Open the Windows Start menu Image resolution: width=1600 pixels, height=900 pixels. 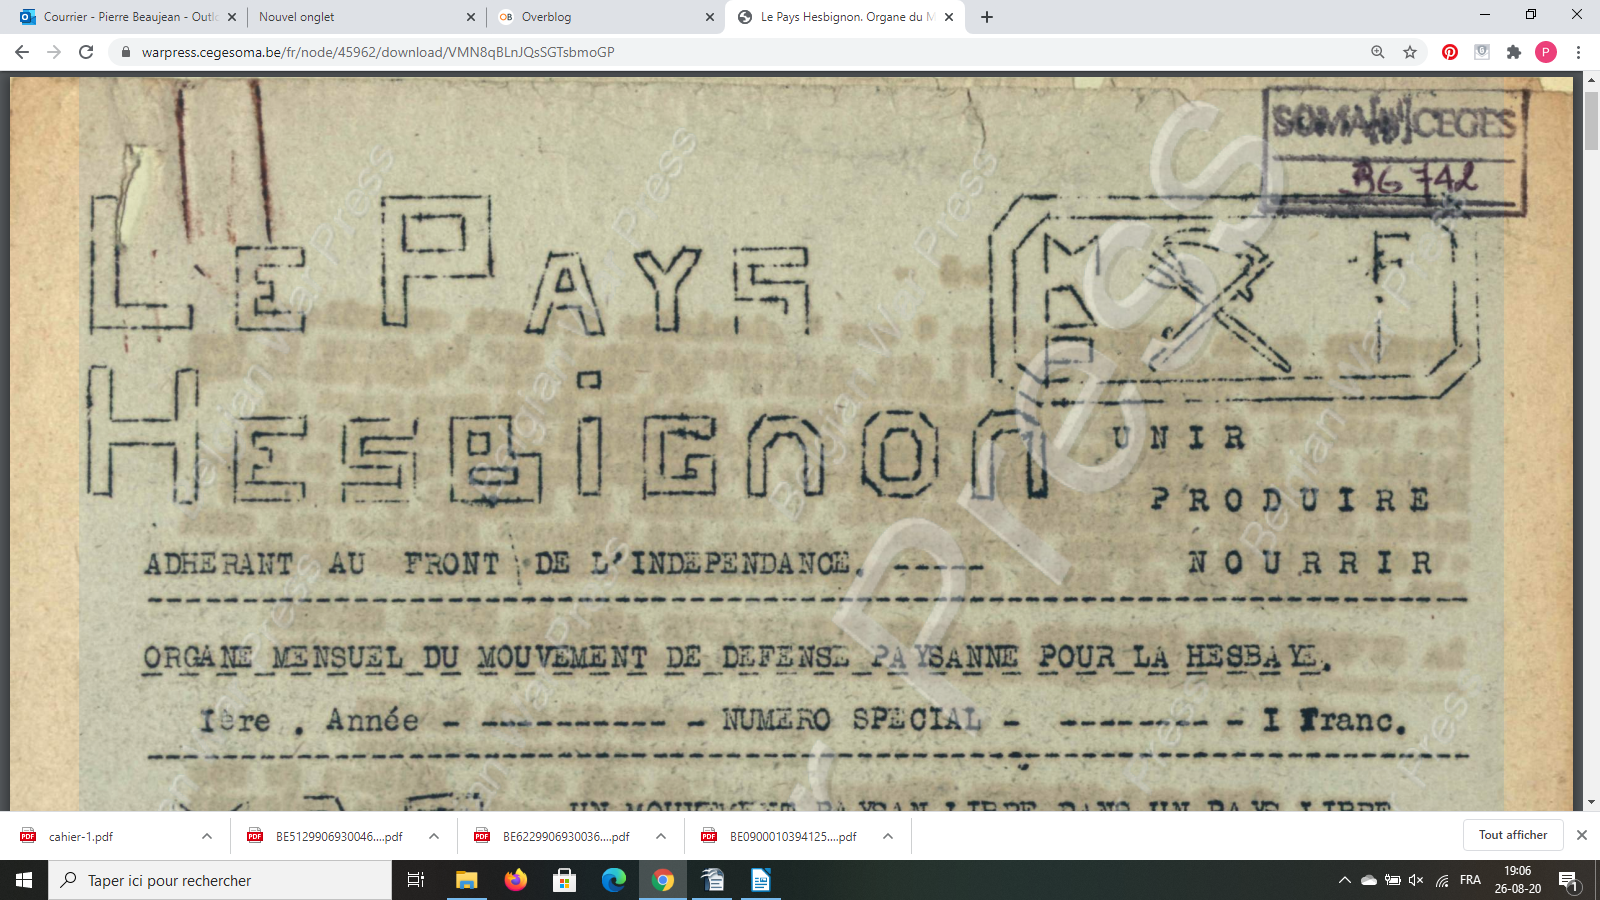(x=24, y=880)
